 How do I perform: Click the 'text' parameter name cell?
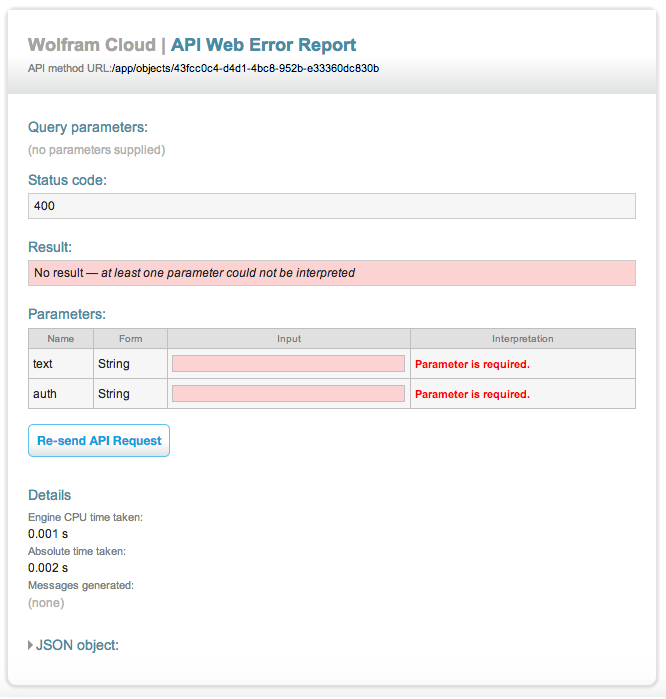click(61, 363)
